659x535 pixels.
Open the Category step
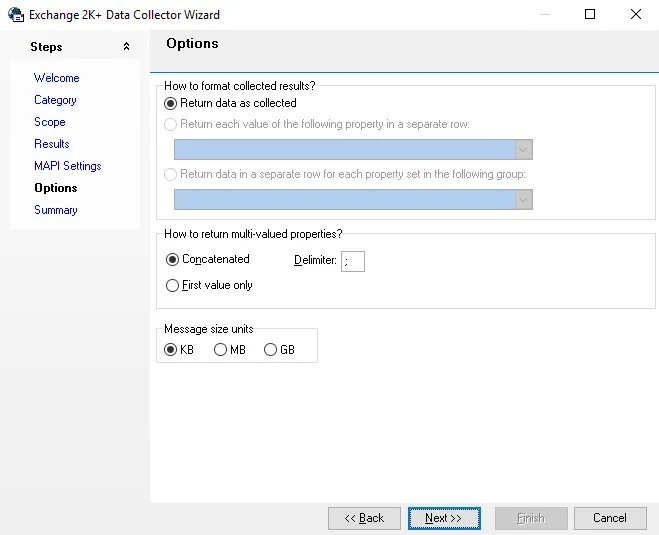pyautogui.click(x=55, y=100)
